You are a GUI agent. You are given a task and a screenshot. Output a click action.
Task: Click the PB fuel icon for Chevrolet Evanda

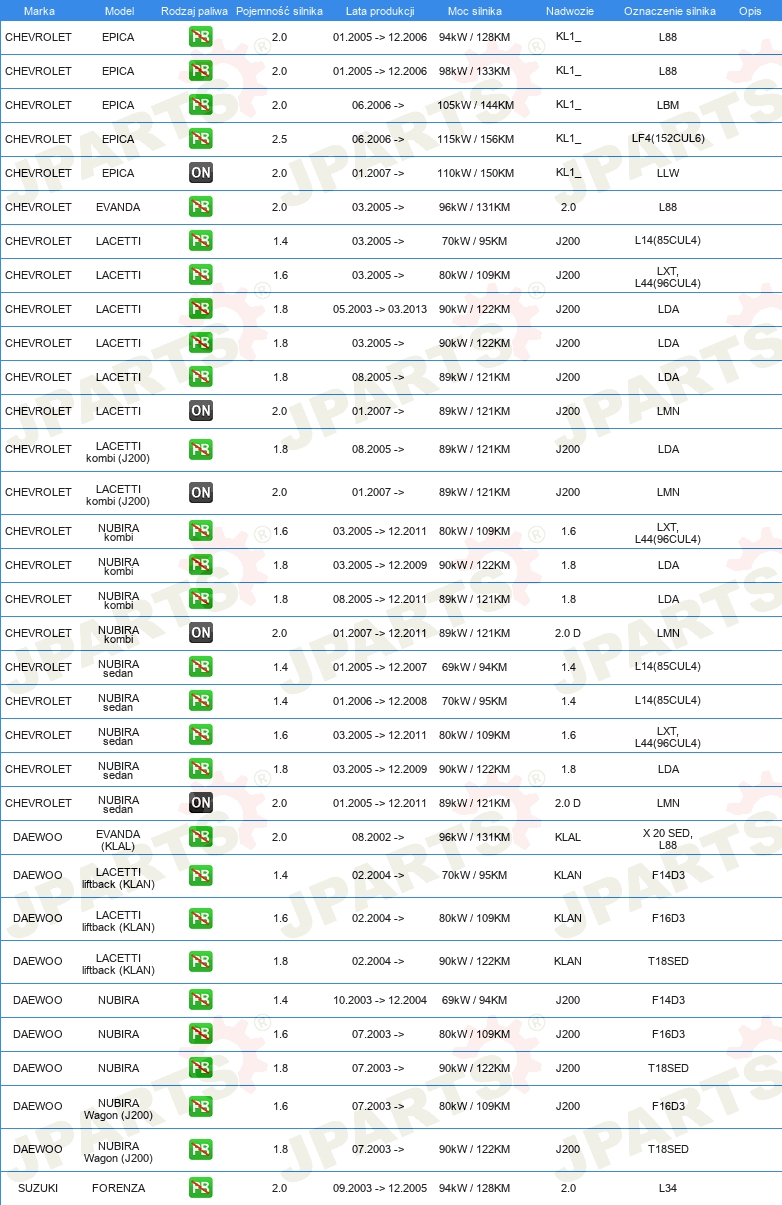tap(200, 207)
